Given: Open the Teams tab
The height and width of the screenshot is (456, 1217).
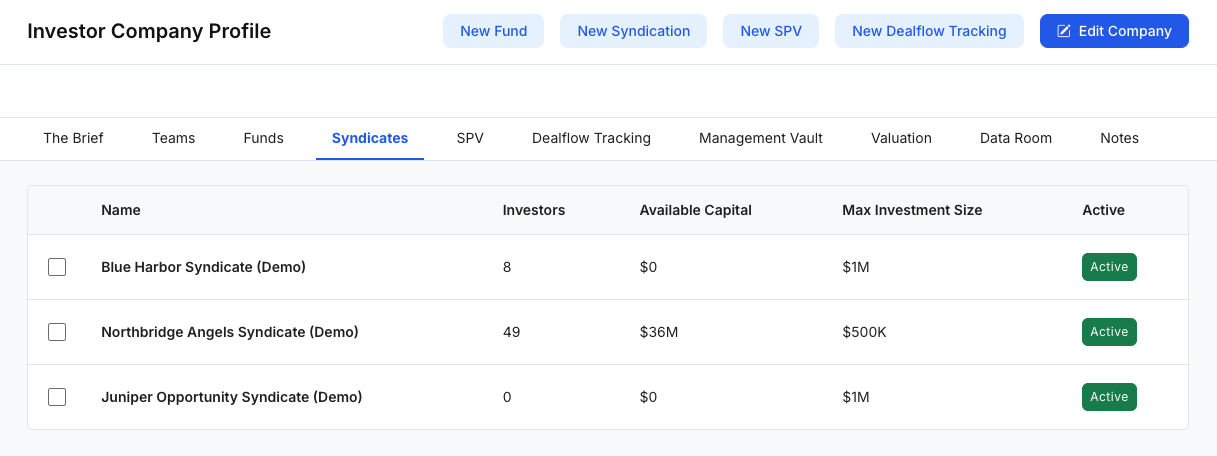Looking at the screenshot, I should [173, 138].
